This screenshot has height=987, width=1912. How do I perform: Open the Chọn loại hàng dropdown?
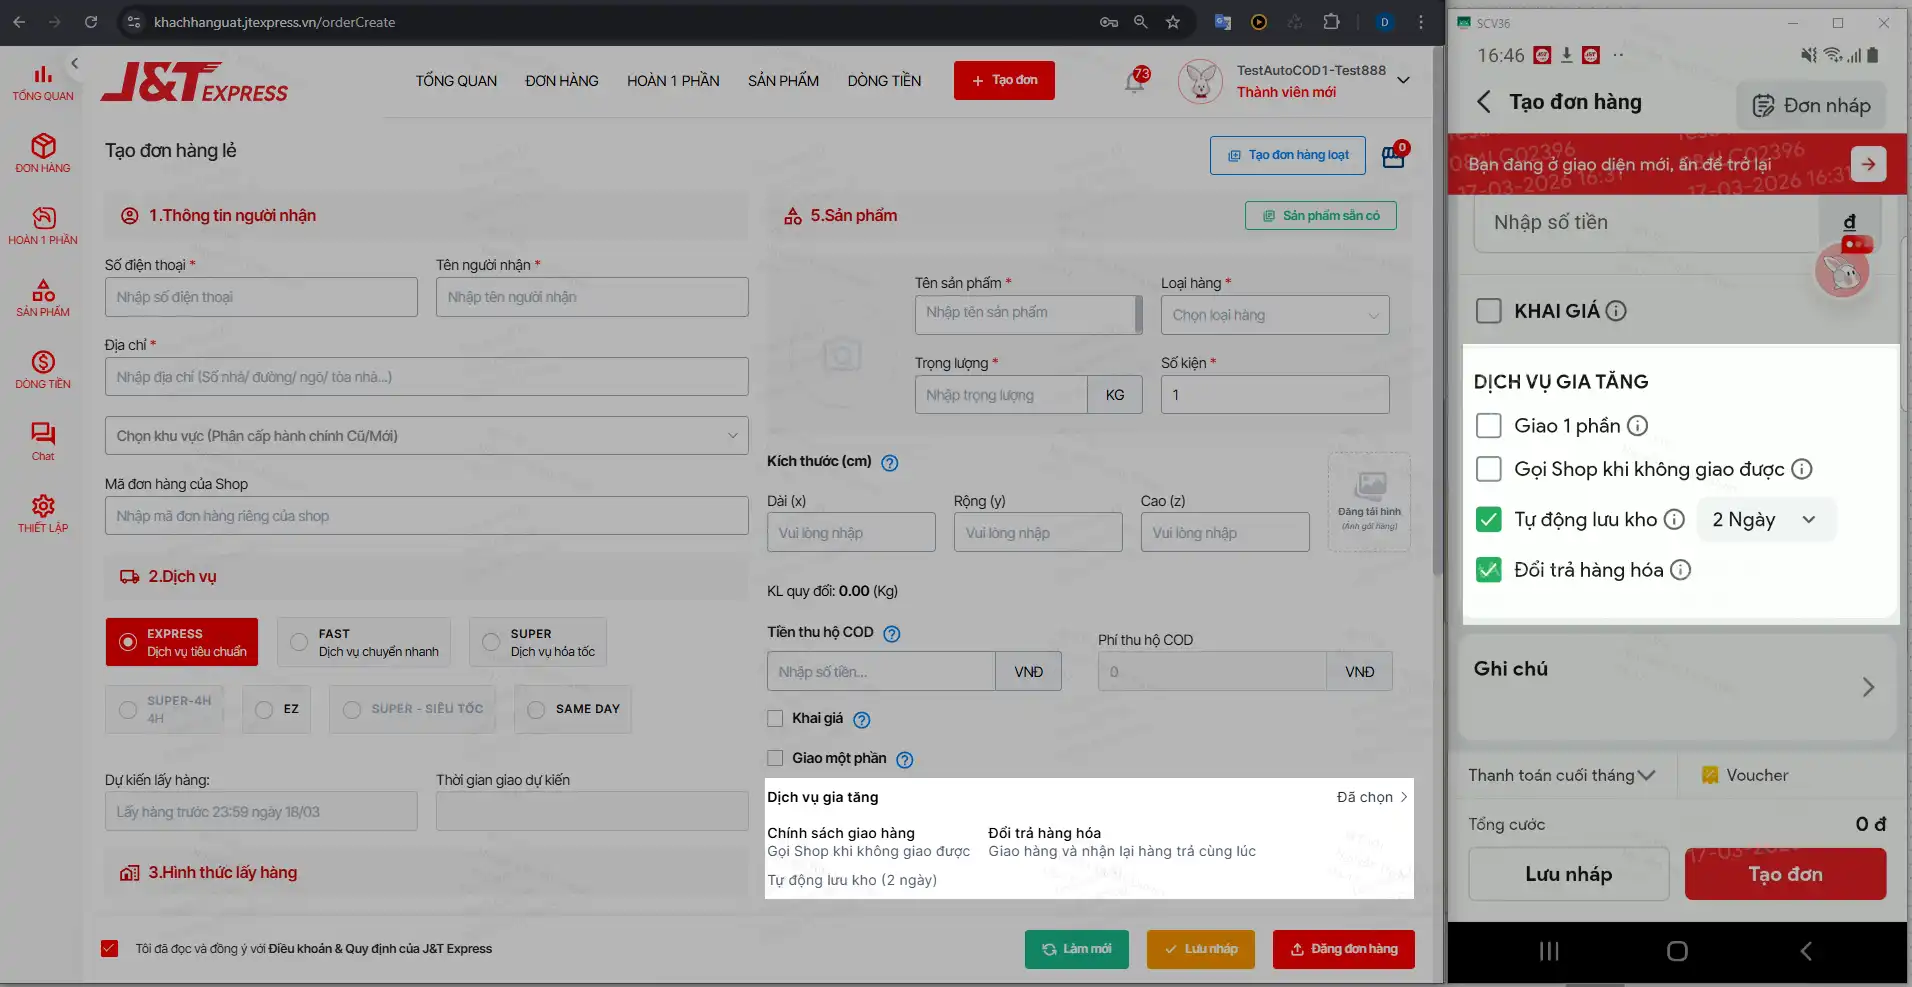1274,315
